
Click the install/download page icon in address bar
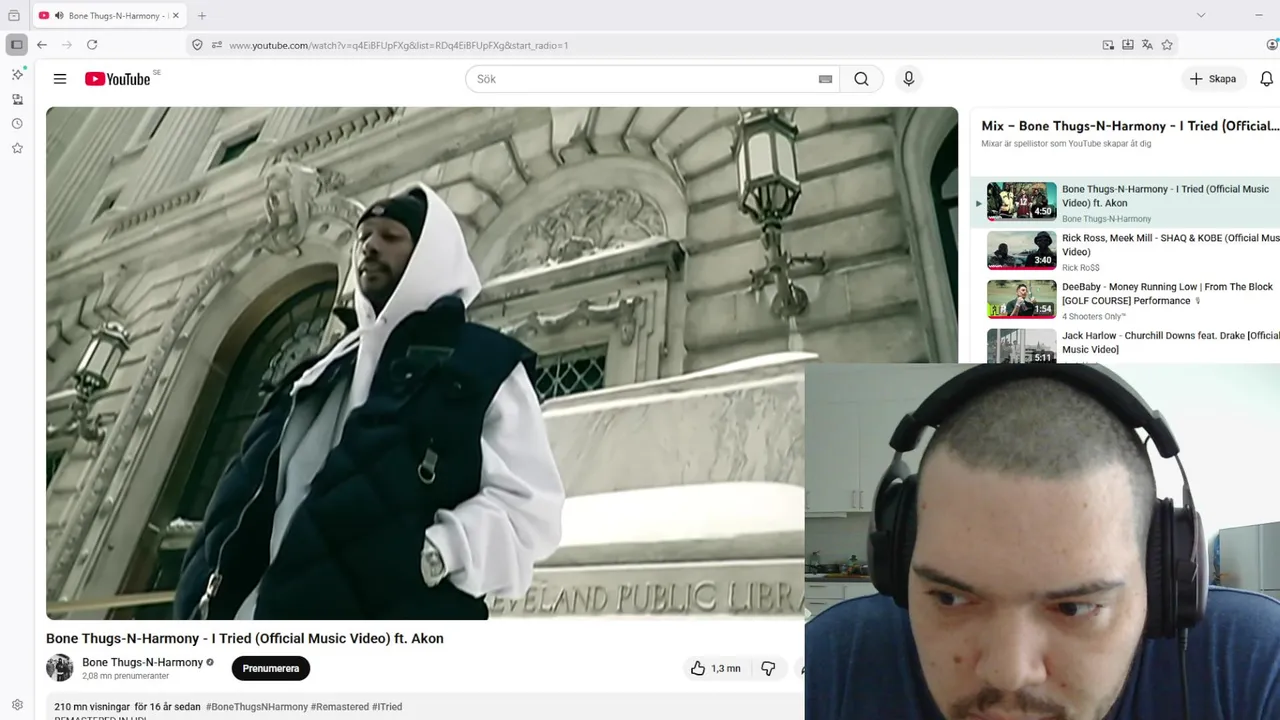tap(1128, 45)
